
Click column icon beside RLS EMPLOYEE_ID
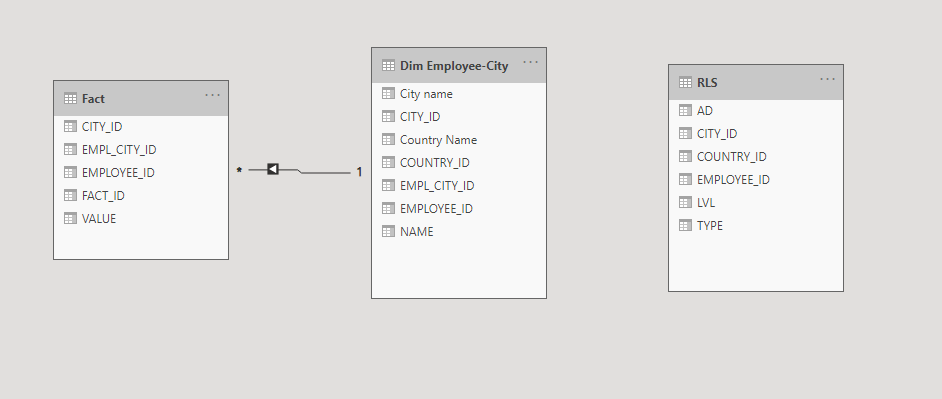point(685,179)
